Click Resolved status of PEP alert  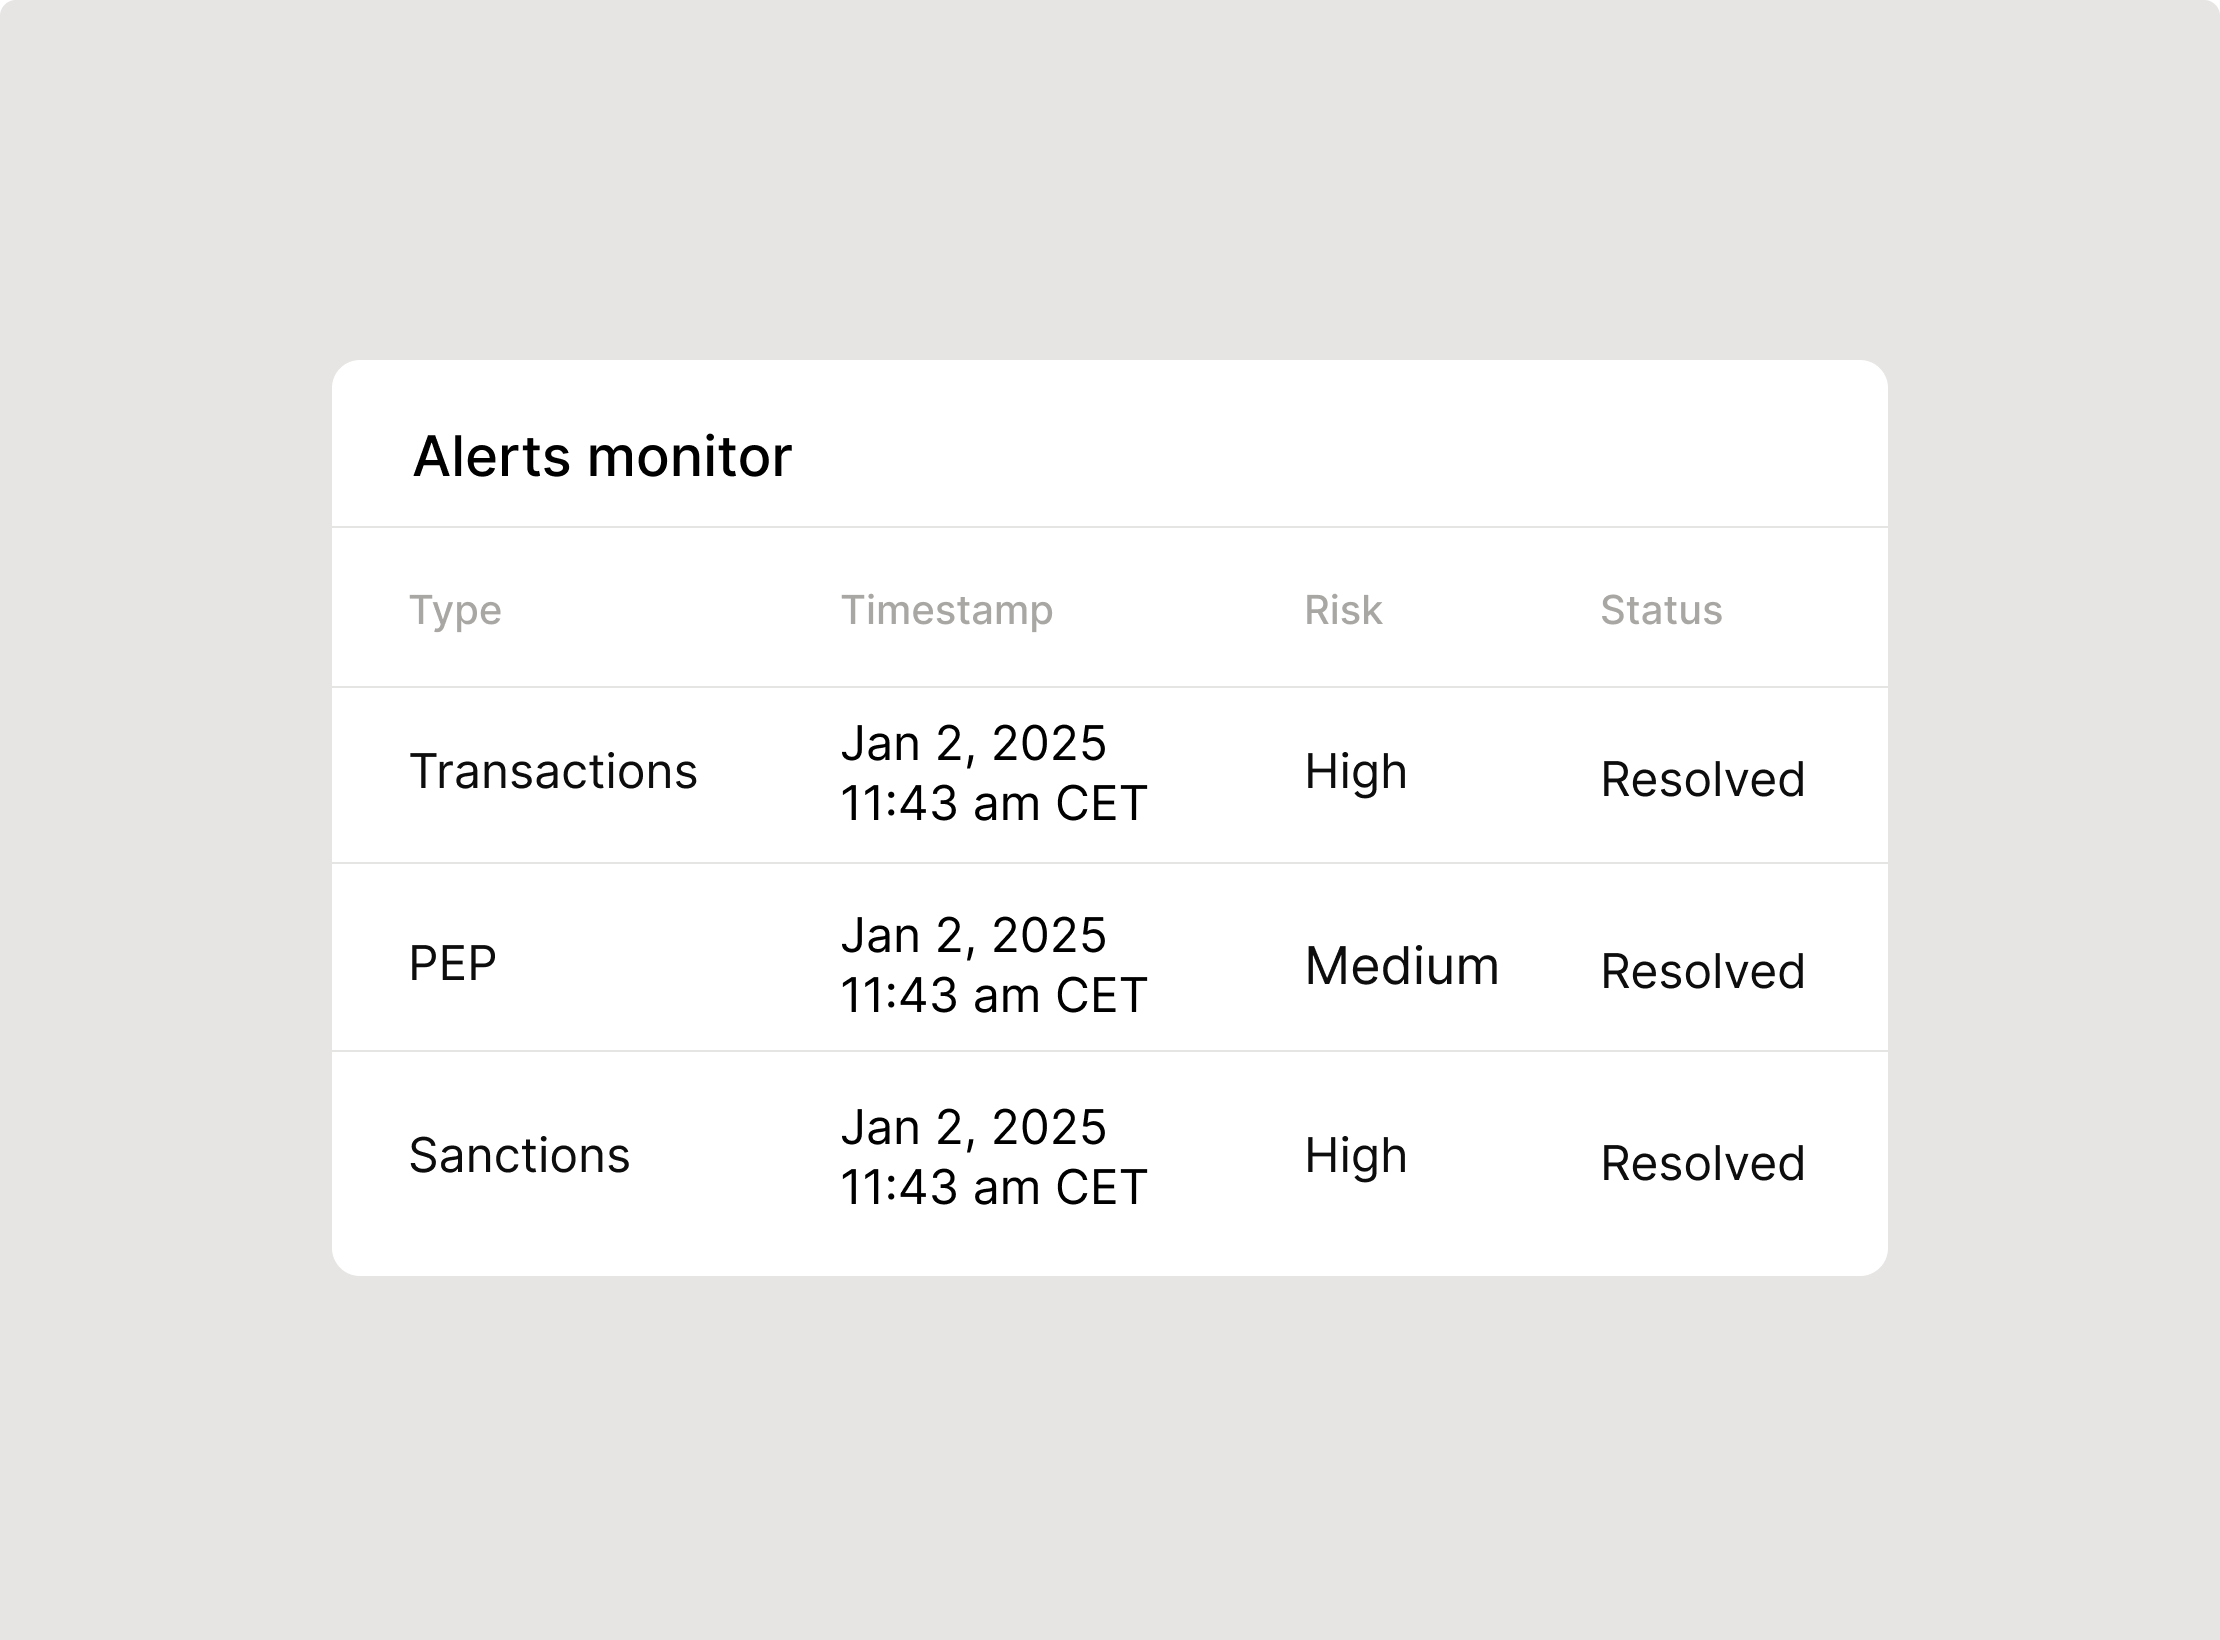pos(1703,972)
